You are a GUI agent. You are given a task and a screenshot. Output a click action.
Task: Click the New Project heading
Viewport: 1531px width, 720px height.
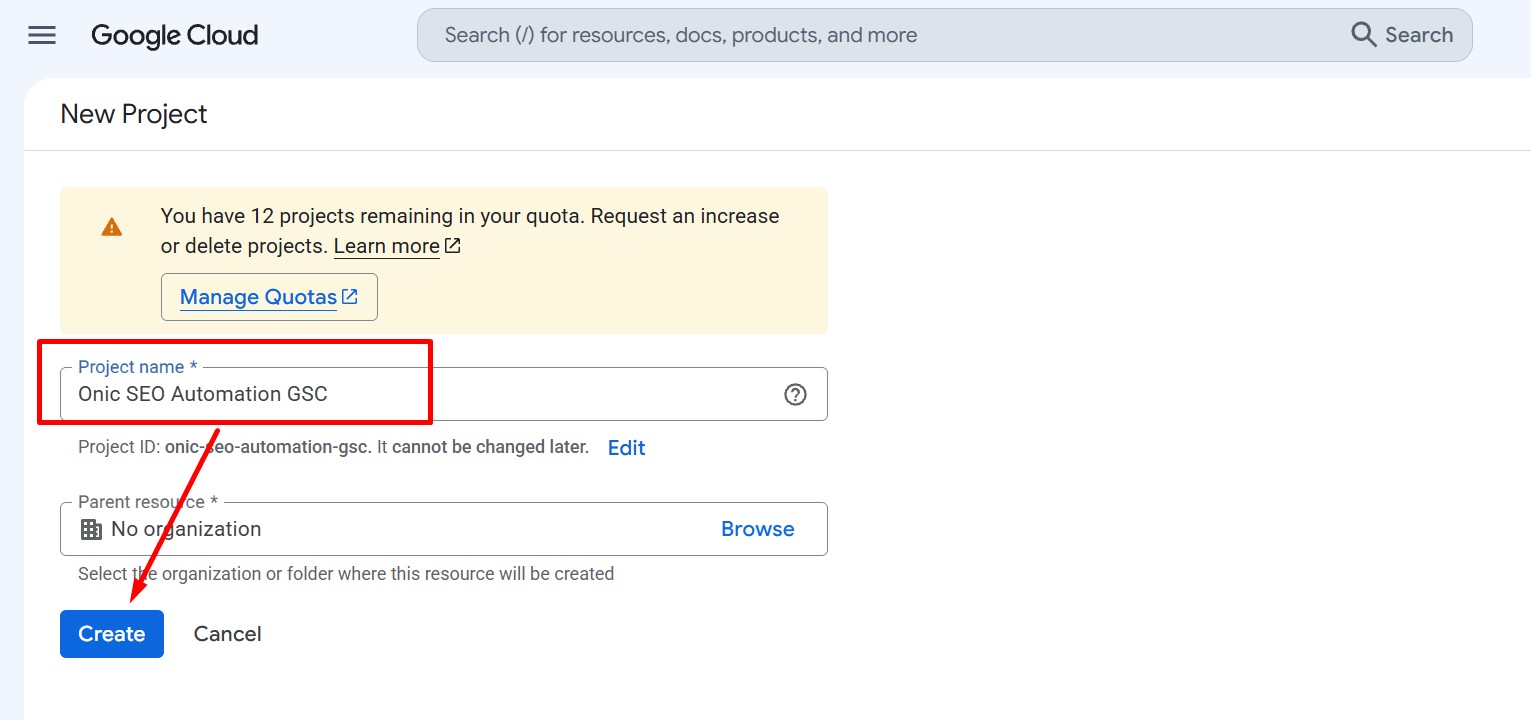[x=134, y=114]
